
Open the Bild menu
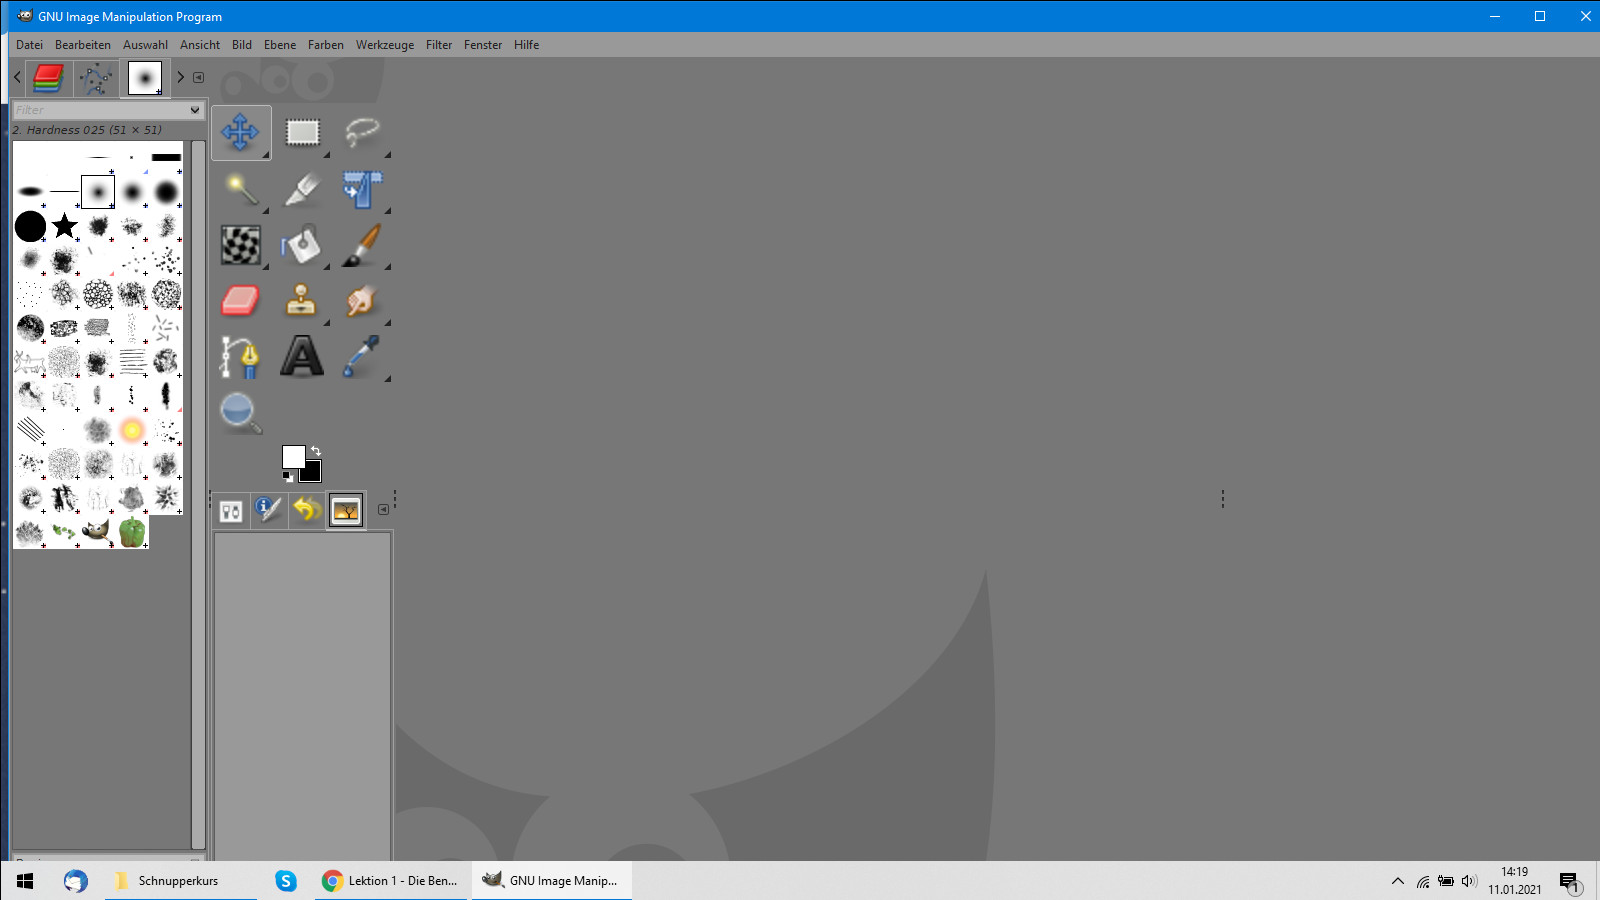tap(242, 45)
